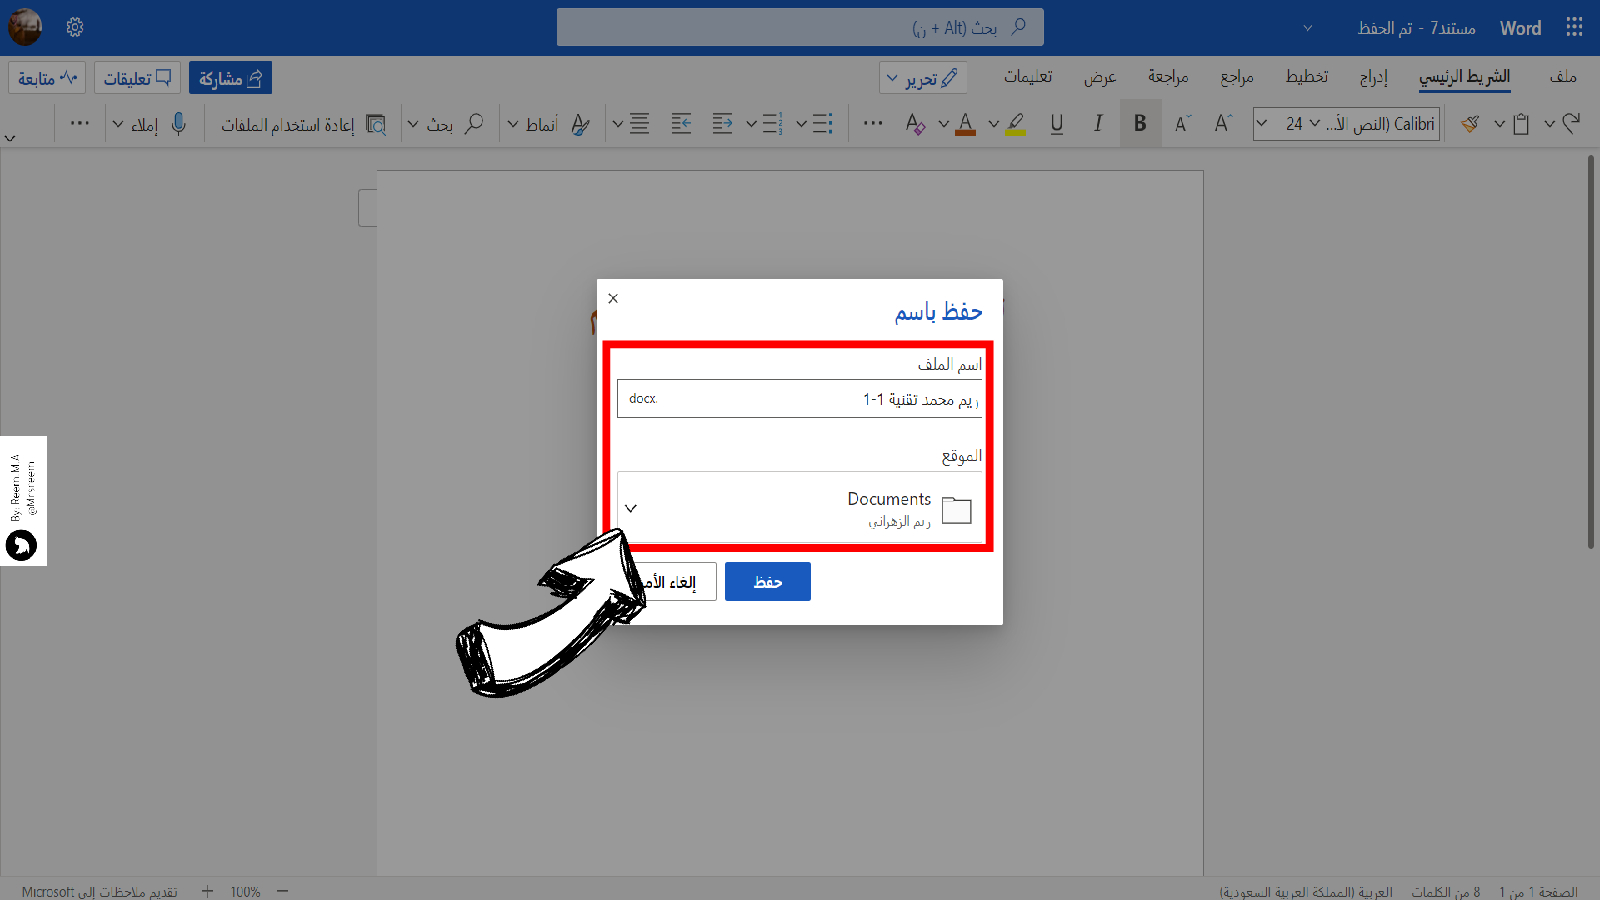Image resolution: width=1600 pixels, height=900 pixels.
Task: Click the clipboard paste icon
Action: [1521, 124]
